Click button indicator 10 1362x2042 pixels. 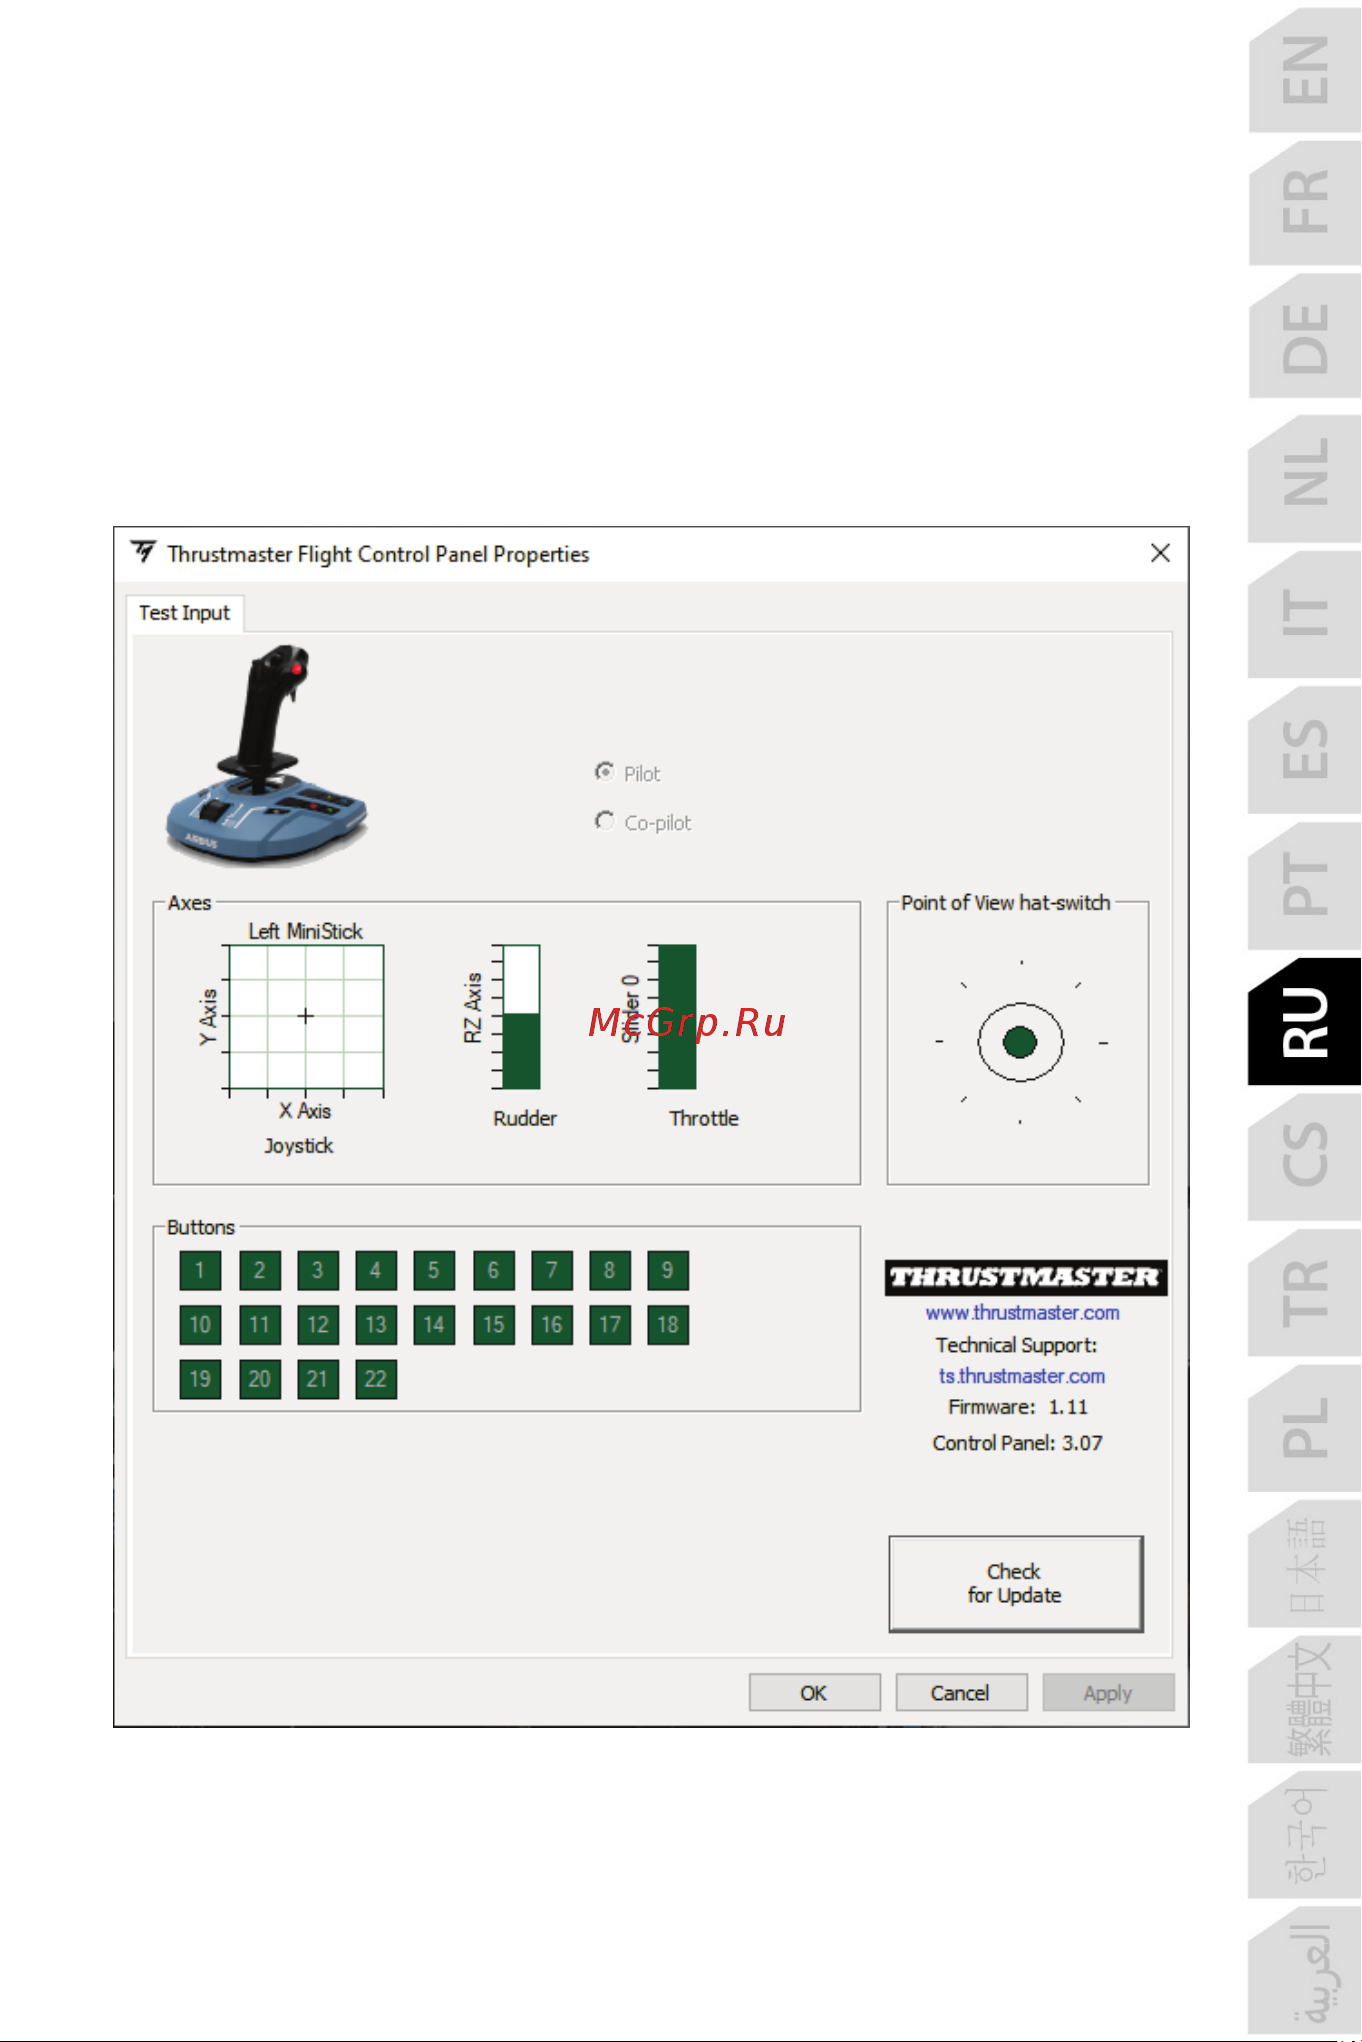coord(200,1325)
